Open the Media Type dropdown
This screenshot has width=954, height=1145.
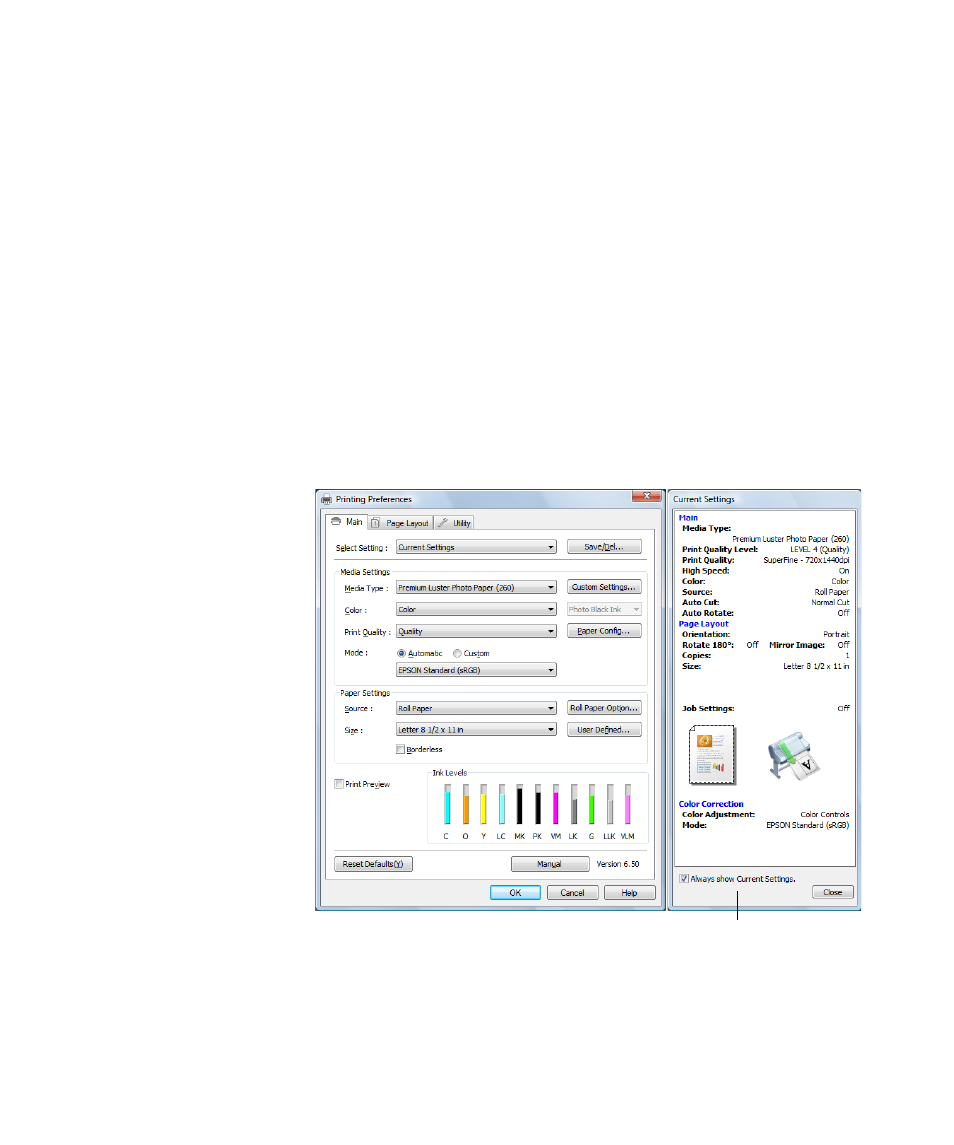pos(476,588)
